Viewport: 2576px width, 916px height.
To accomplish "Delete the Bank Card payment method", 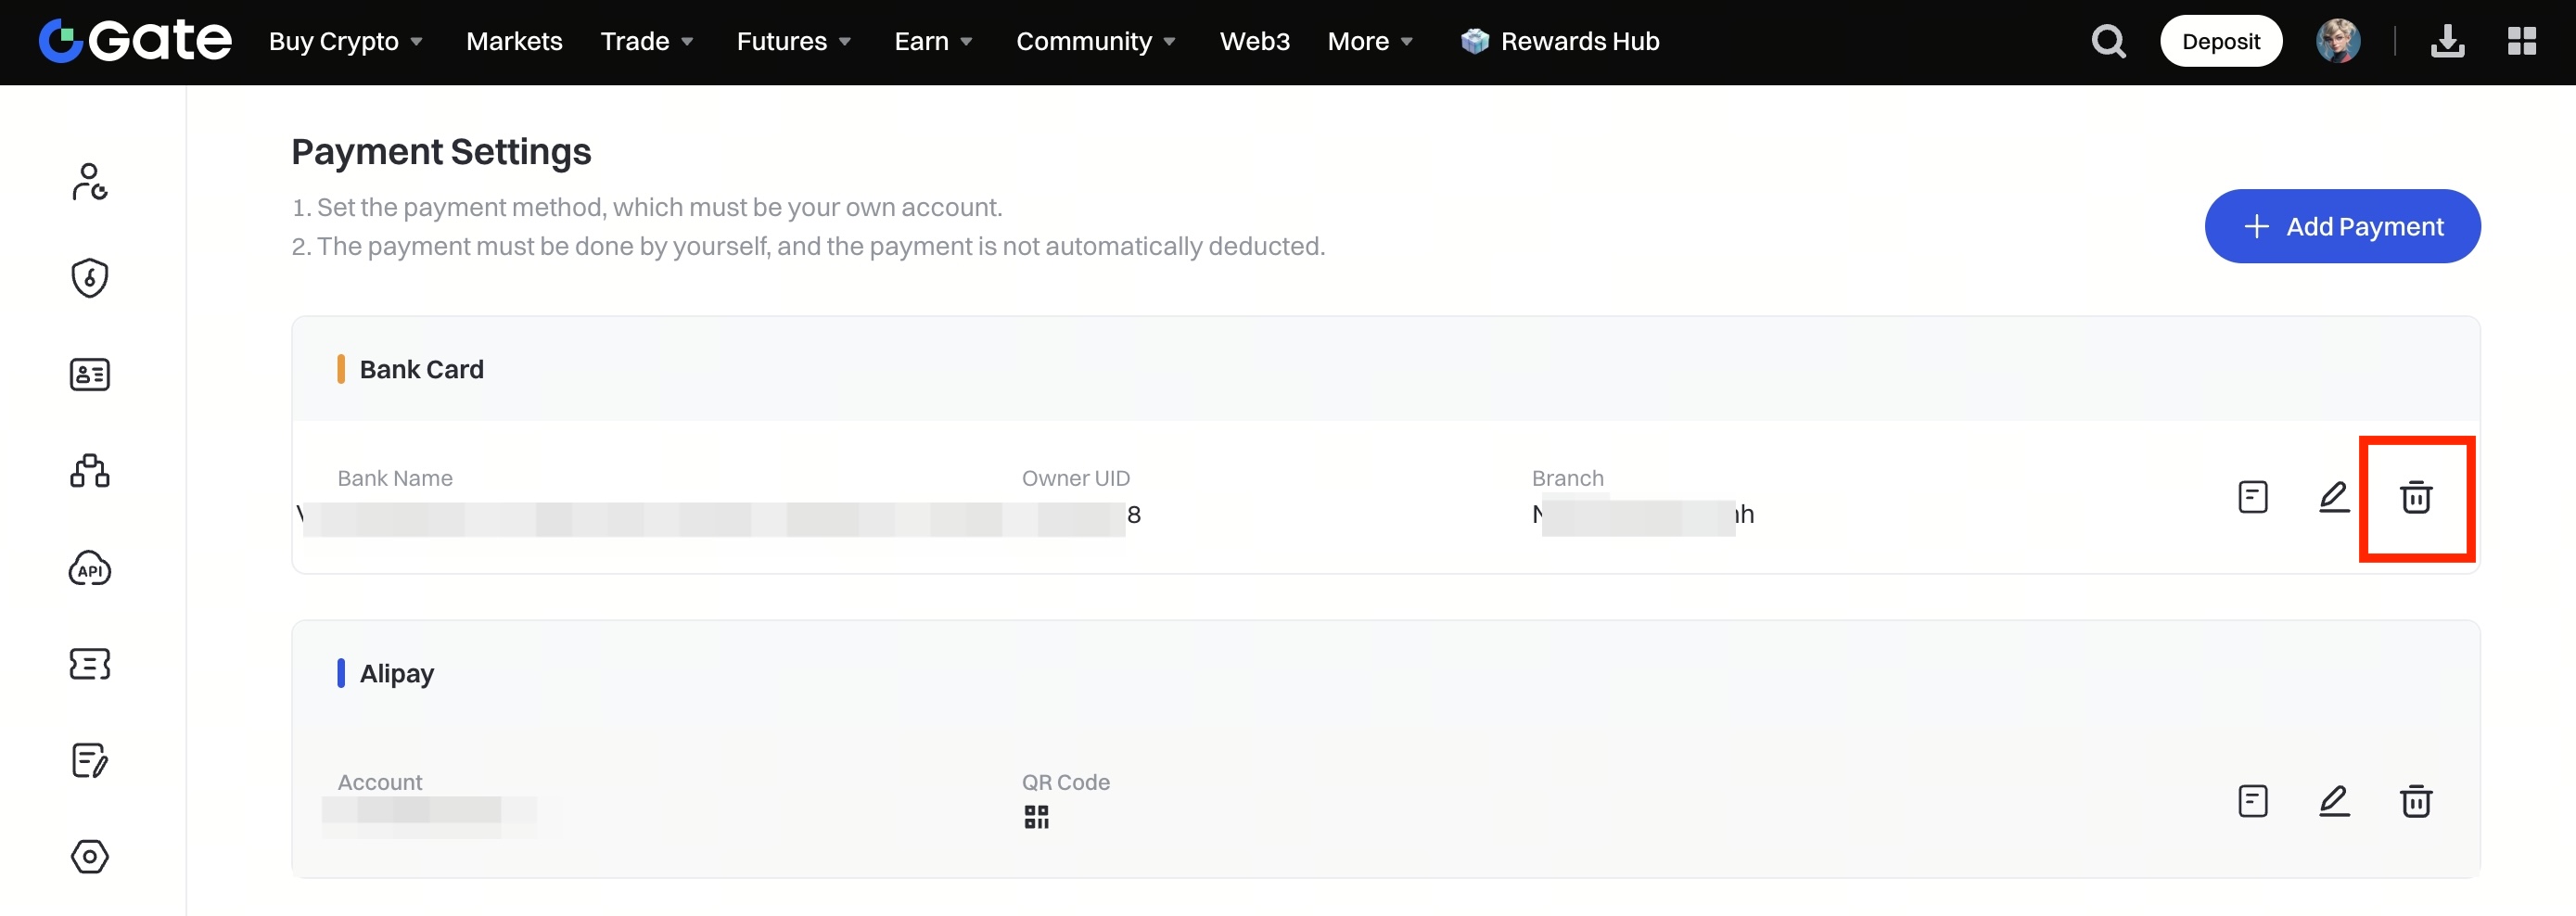I will 2415,497.
